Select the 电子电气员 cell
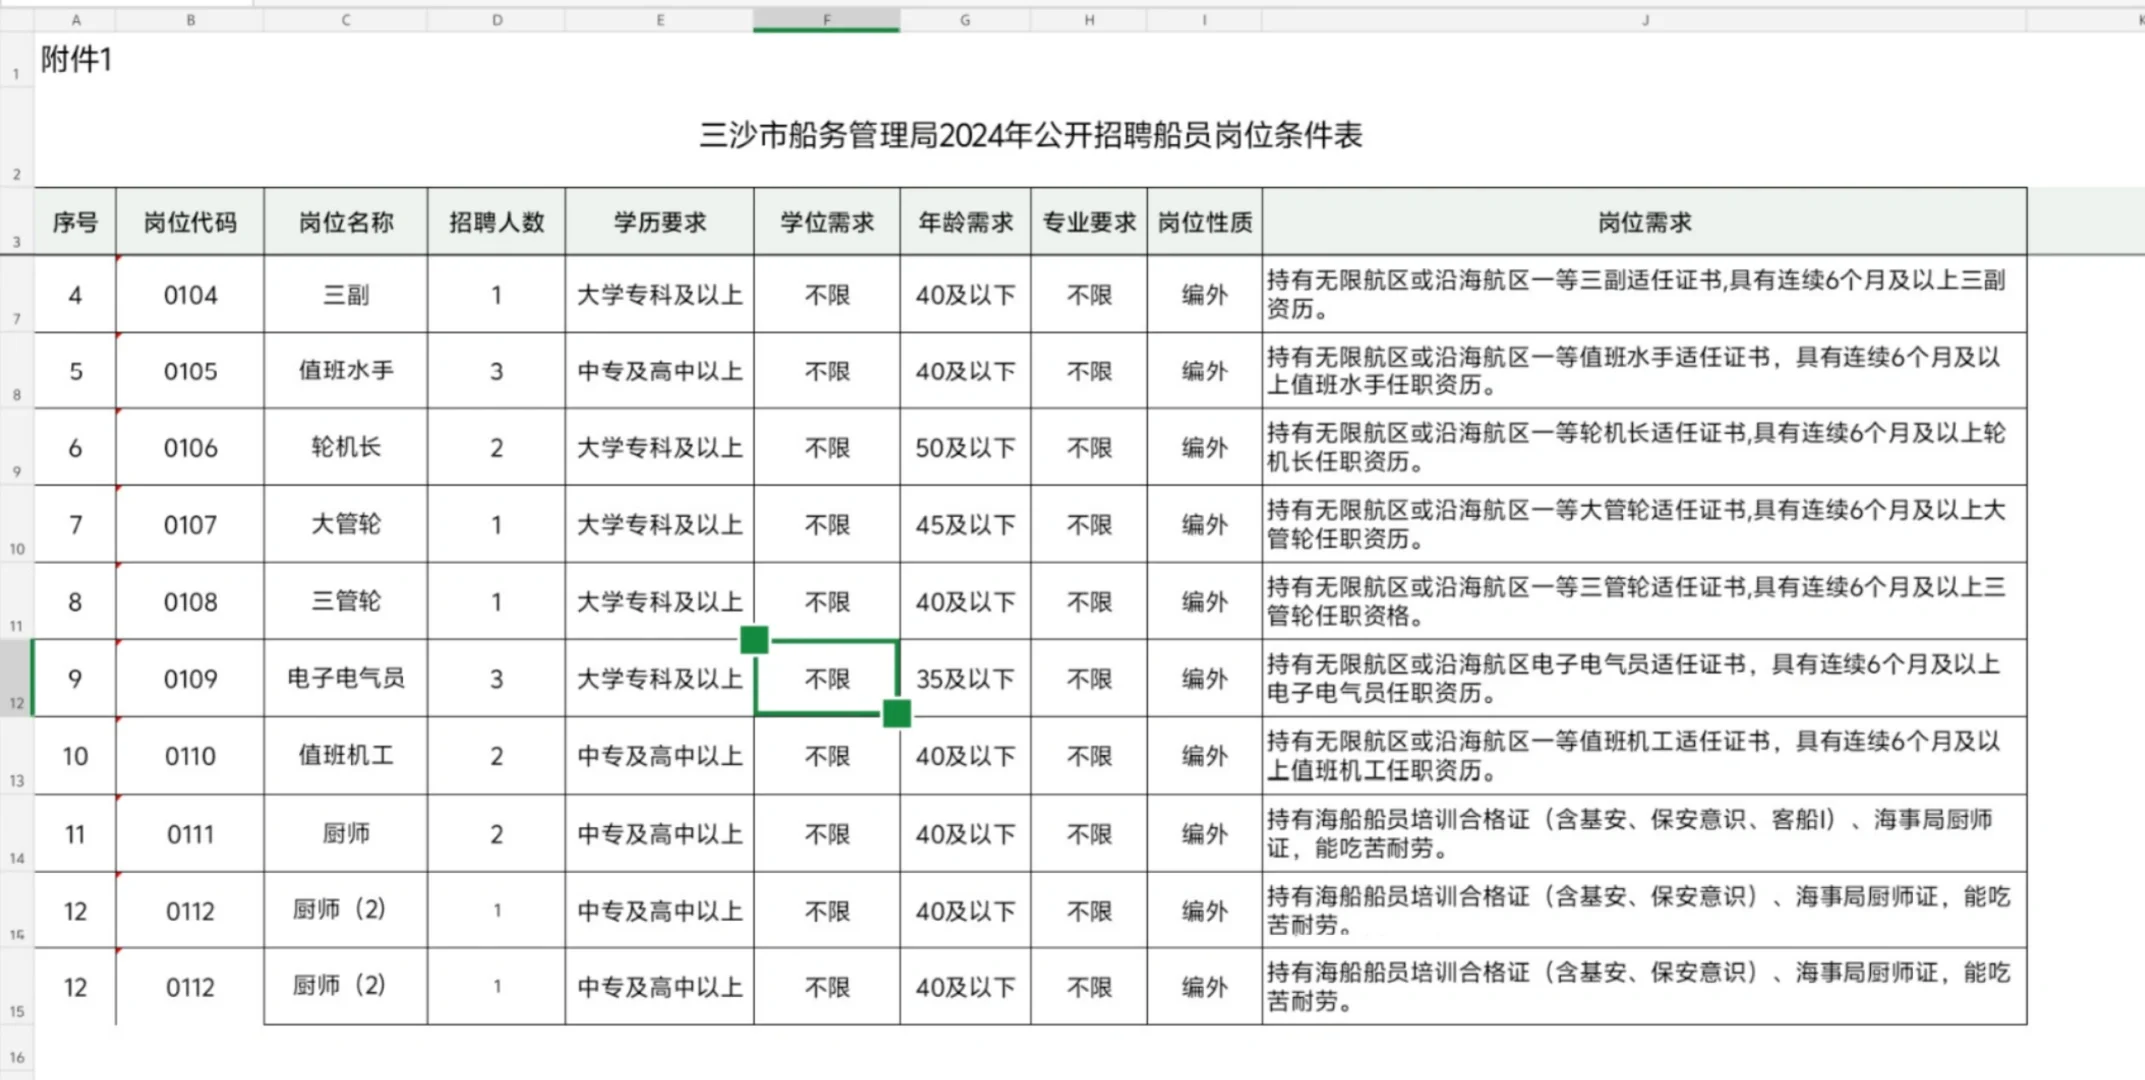The width and height of the screenshot is (2145, 1080). 346,679
